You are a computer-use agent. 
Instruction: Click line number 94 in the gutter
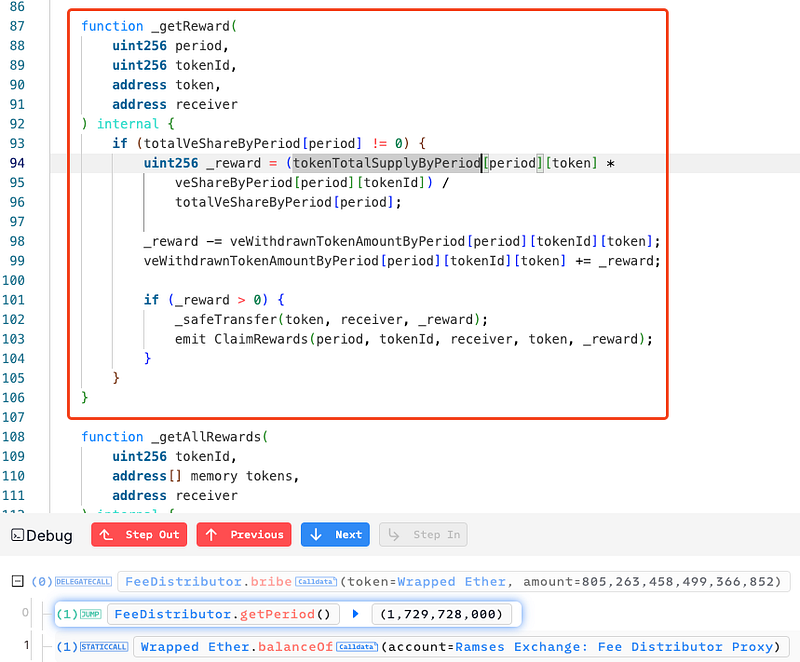tap(17, 163)
